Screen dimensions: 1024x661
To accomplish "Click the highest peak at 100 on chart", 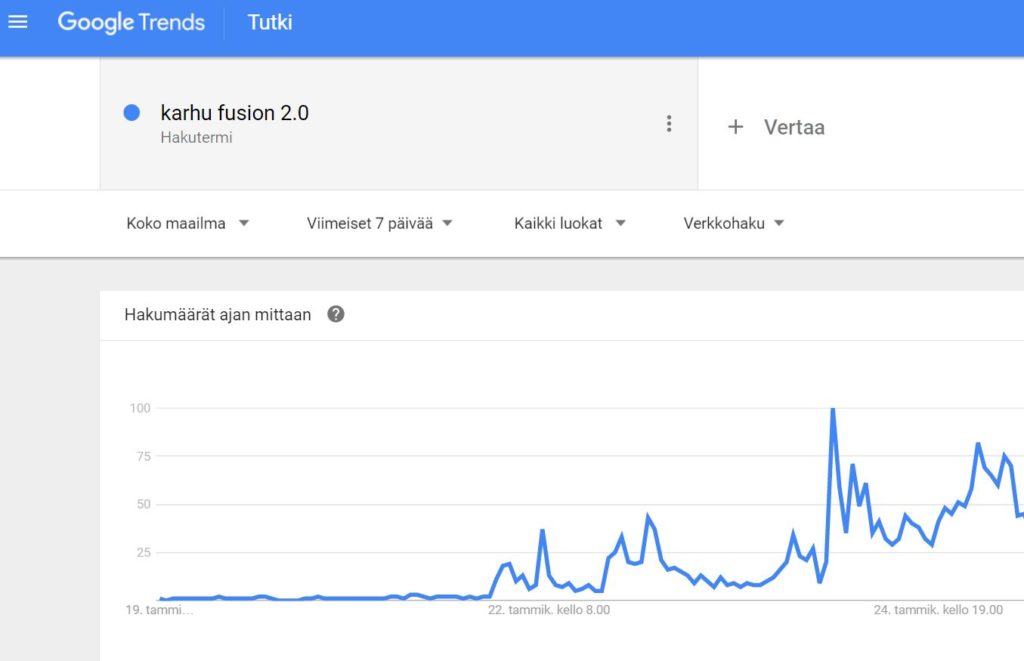I will (x=833, y=410).
